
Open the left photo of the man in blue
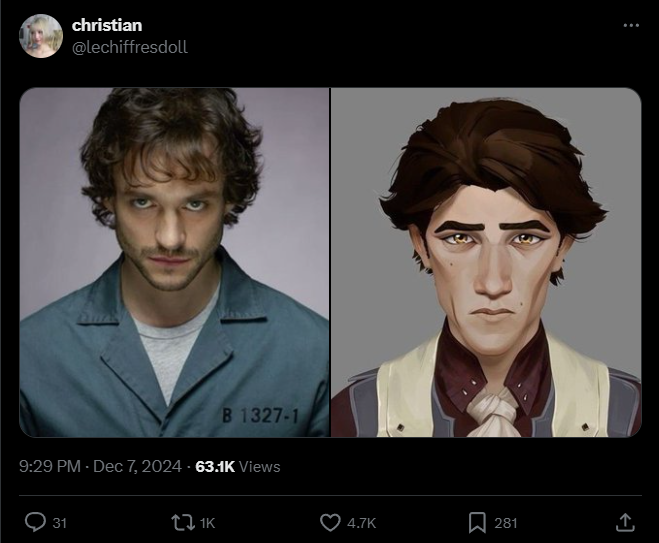(174, 262)
